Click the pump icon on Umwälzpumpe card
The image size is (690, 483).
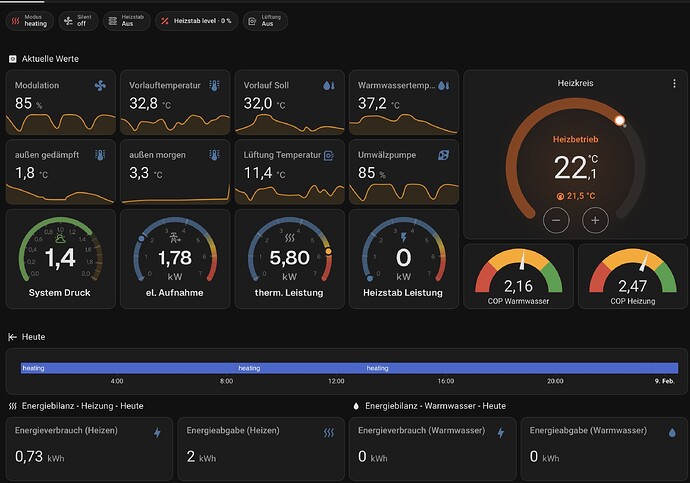click(x=444, y=155)
